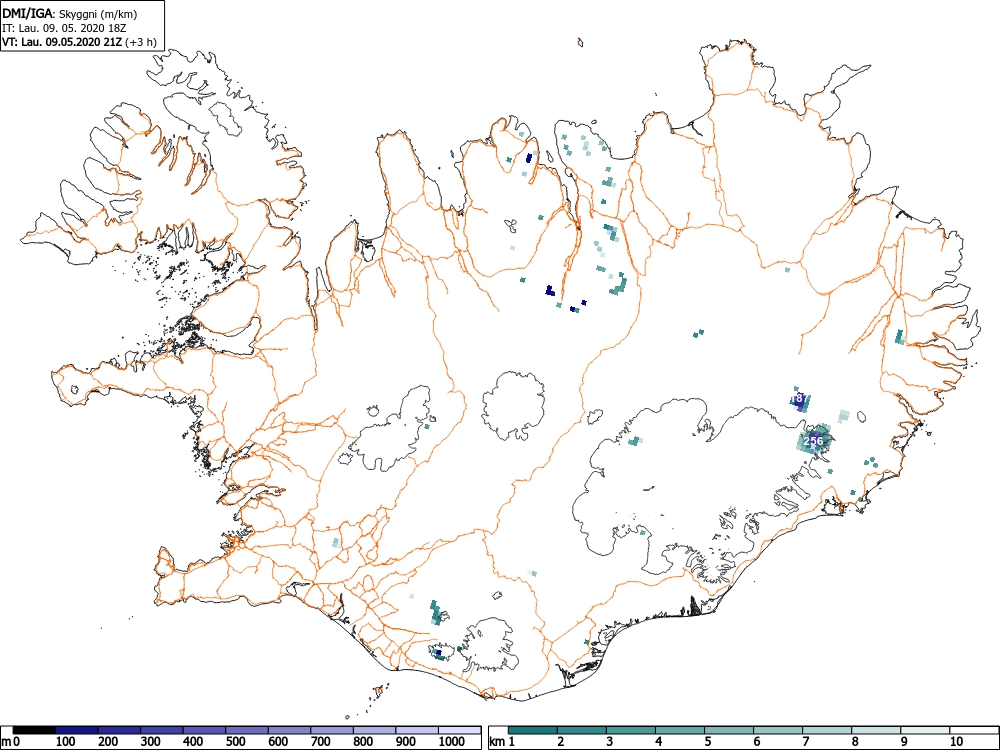This screenshot has height=750, width=1000.
Task: Pick the black 0–100 m legend swatch
Action: [x=34, y=730]
